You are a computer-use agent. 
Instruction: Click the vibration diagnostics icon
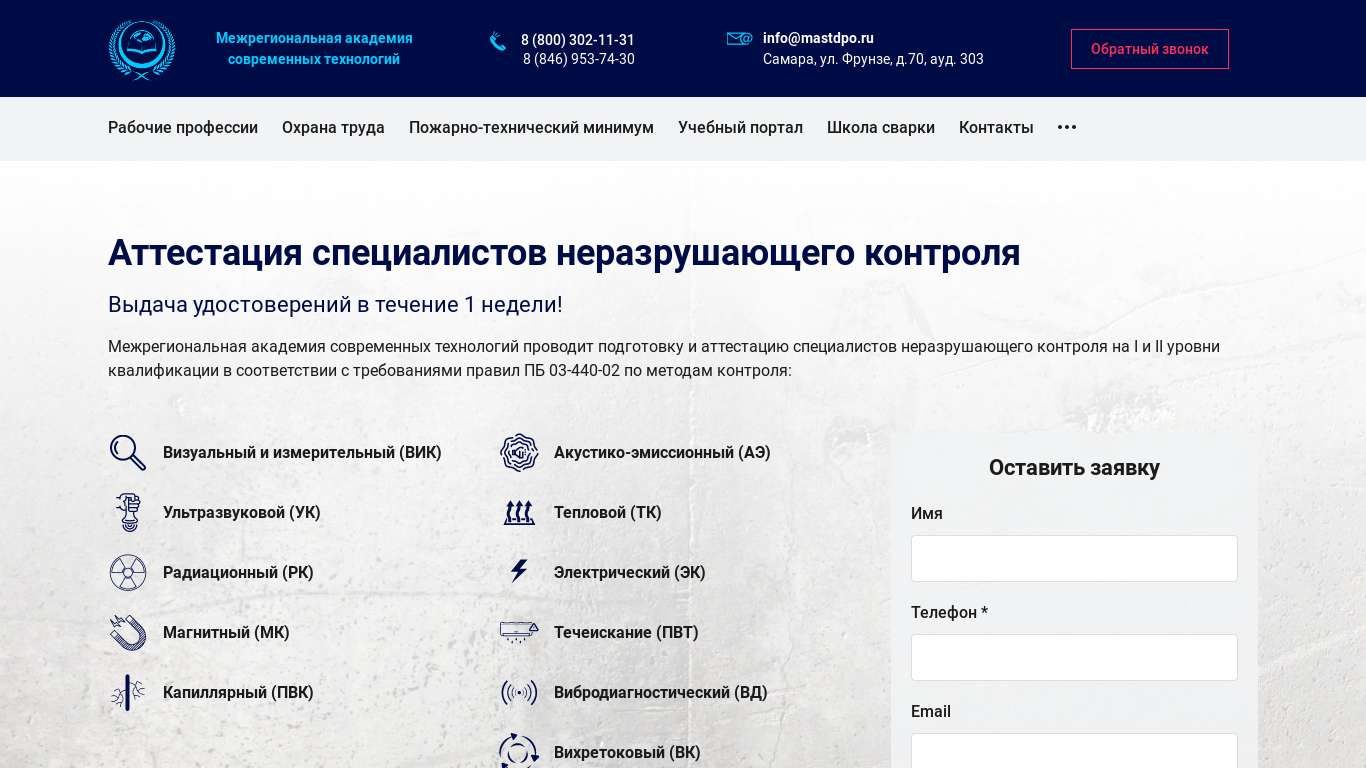click(519, 693)
